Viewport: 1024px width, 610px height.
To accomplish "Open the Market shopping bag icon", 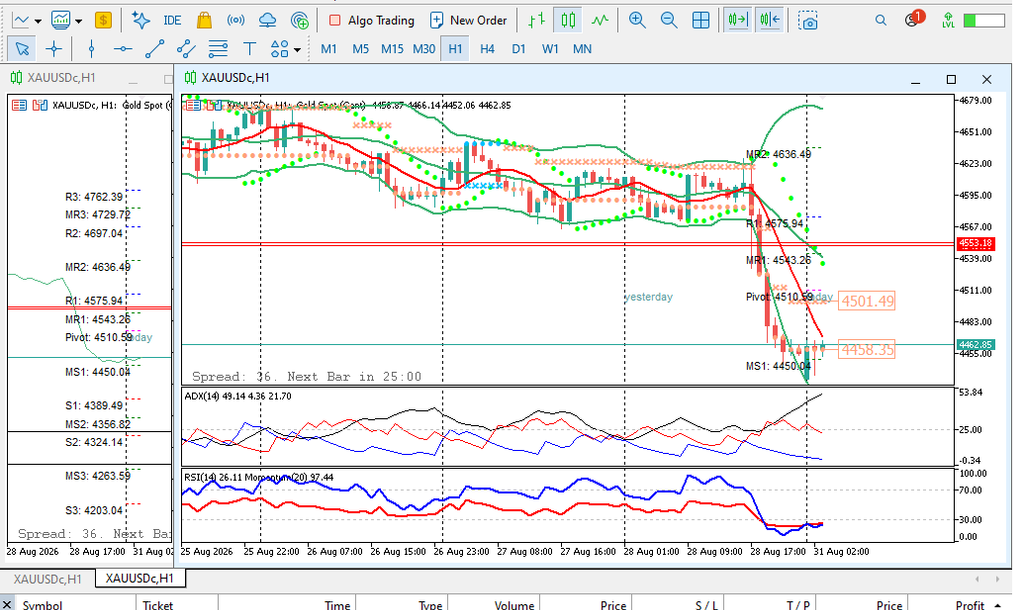I will (x=204, y=20).
